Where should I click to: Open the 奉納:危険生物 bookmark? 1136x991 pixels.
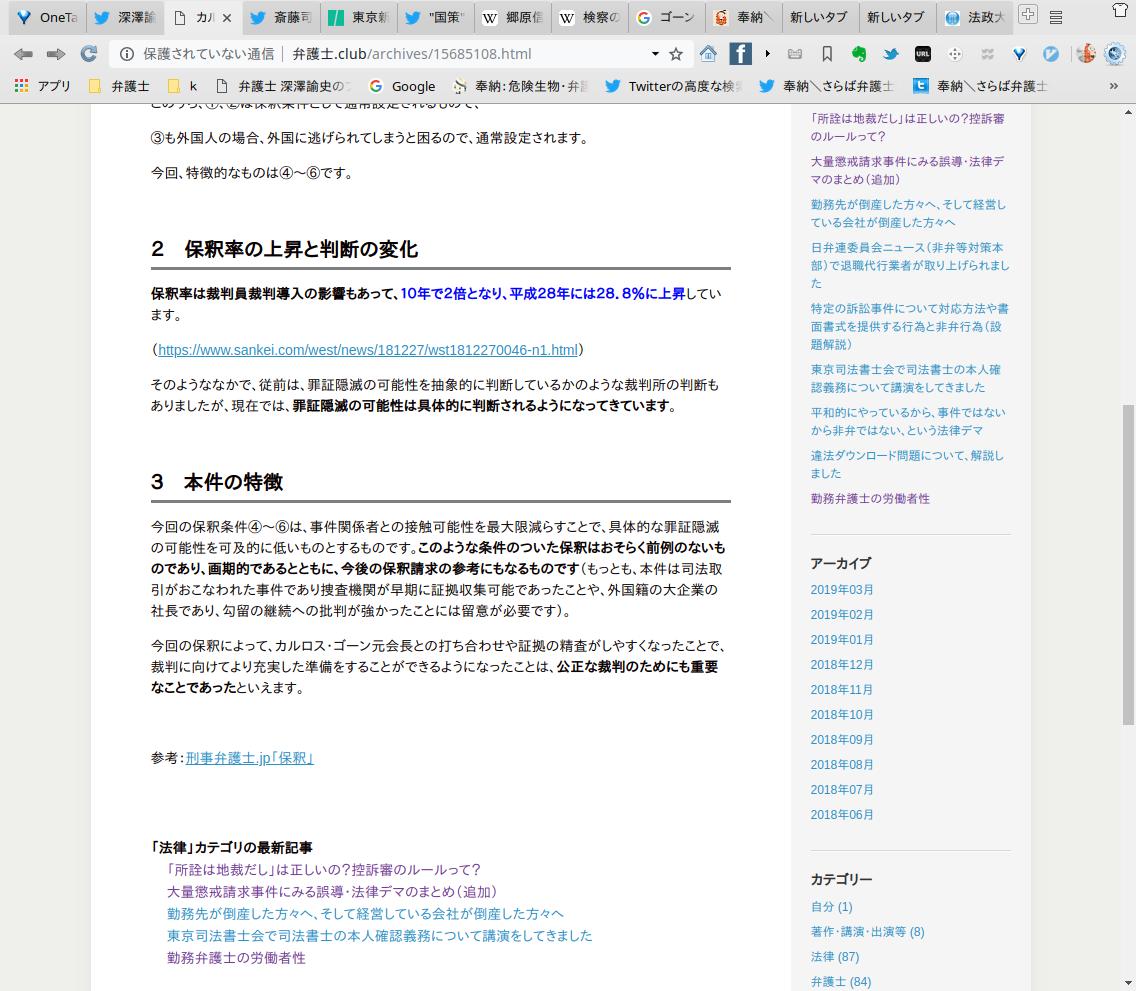[521, 86]
